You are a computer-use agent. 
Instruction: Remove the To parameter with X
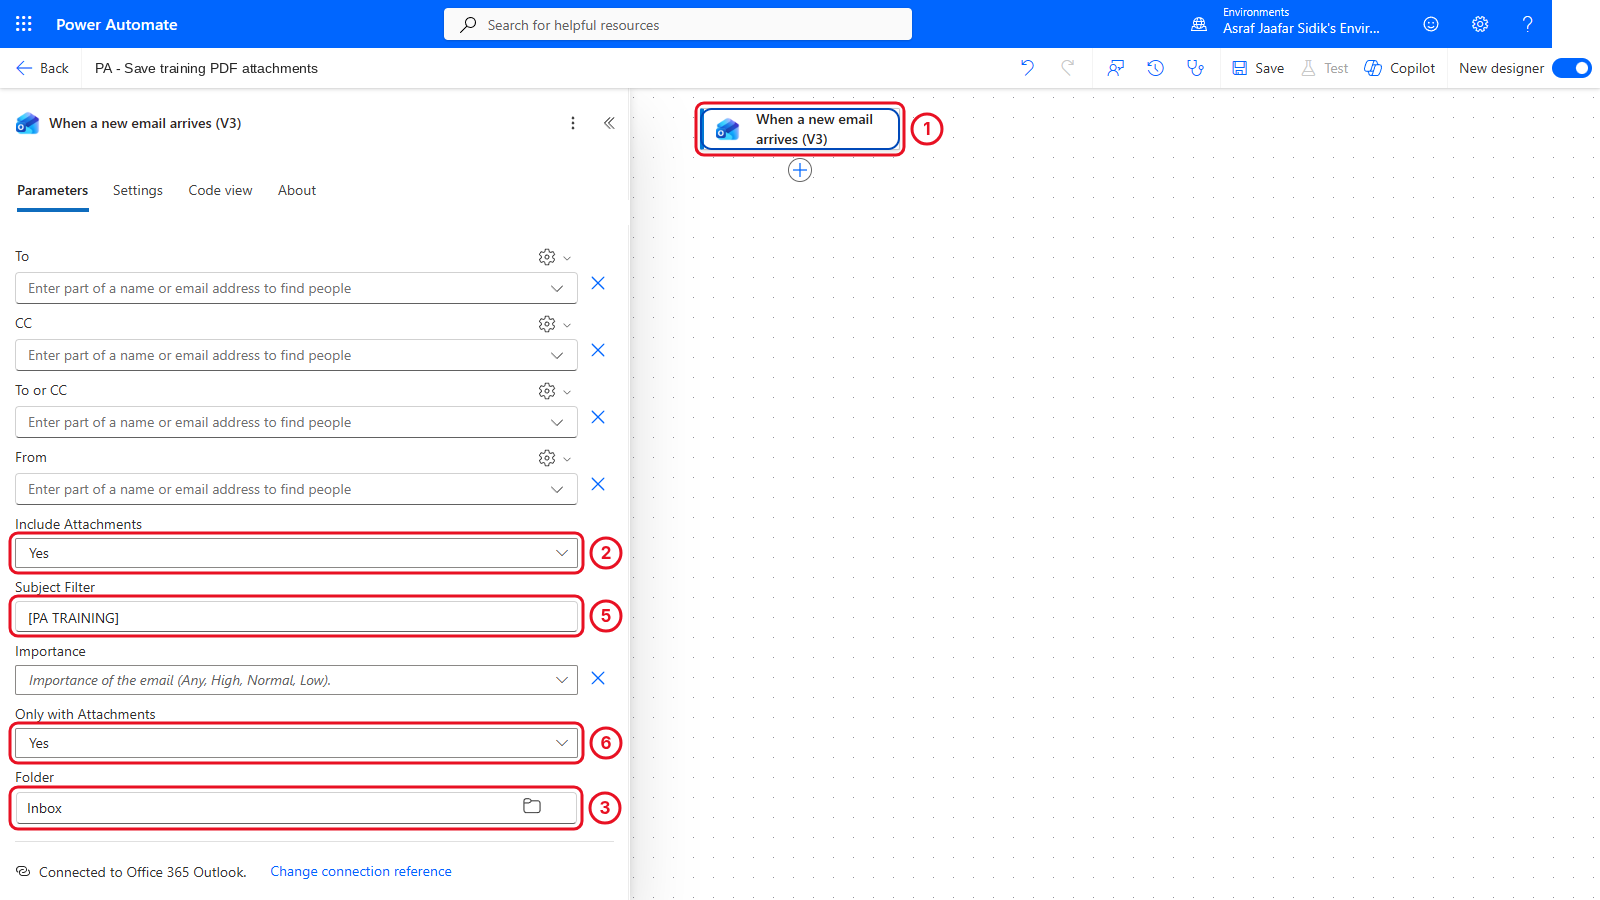coord(598,283)
